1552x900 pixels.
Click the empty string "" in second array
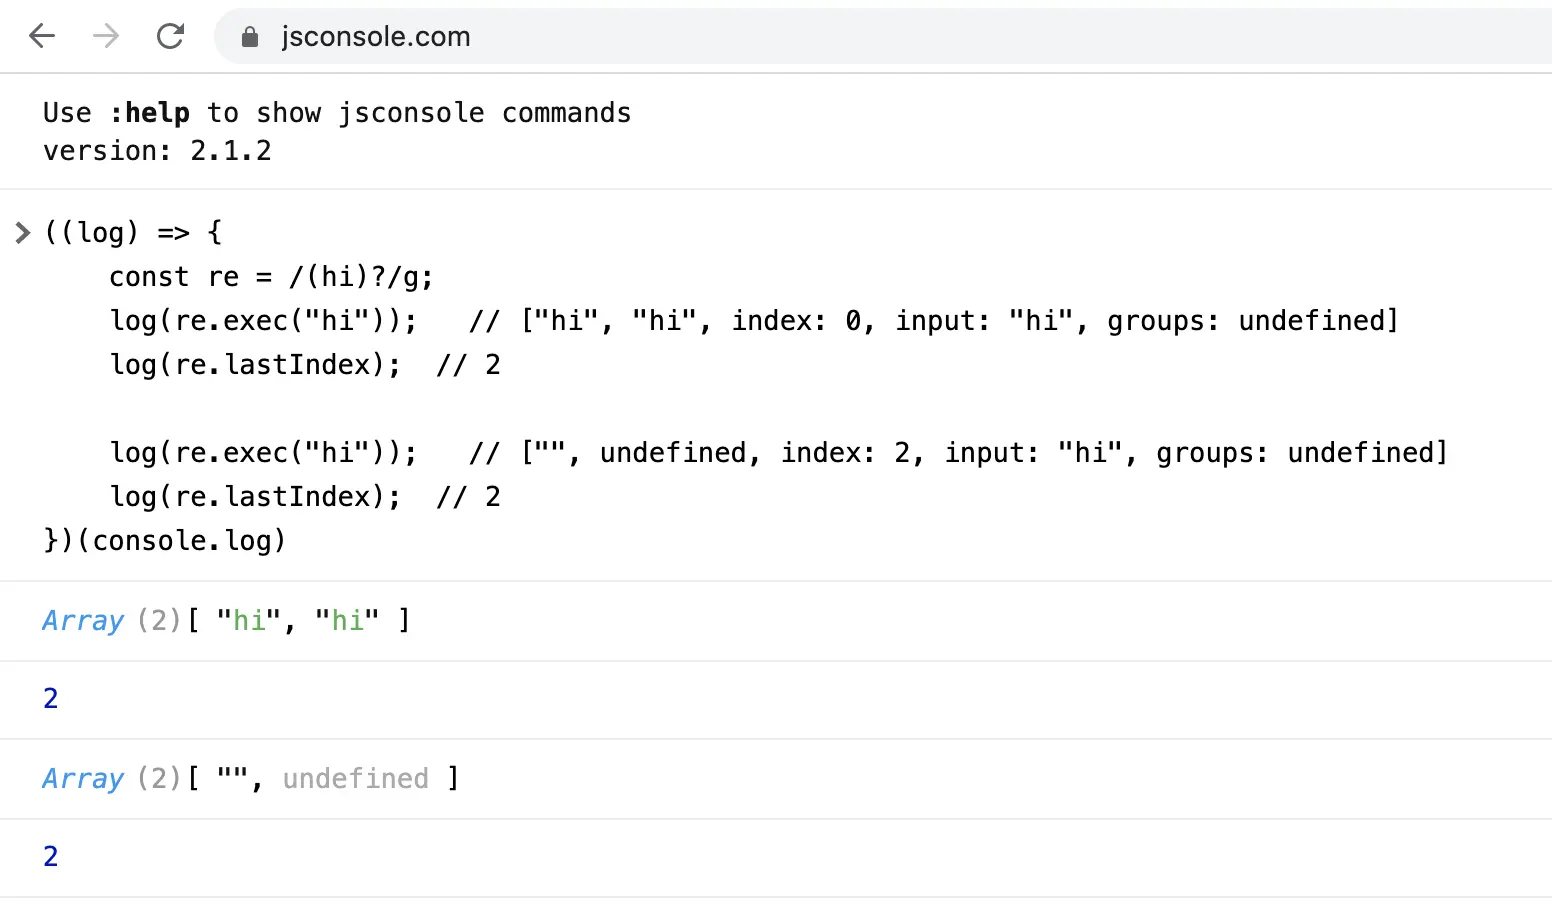click(x=232, y=779)
